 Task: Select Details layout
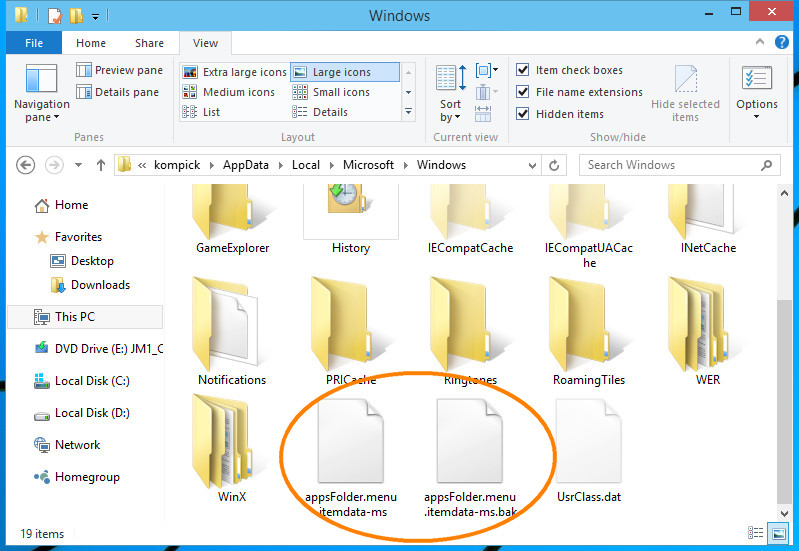pos(320,112)
